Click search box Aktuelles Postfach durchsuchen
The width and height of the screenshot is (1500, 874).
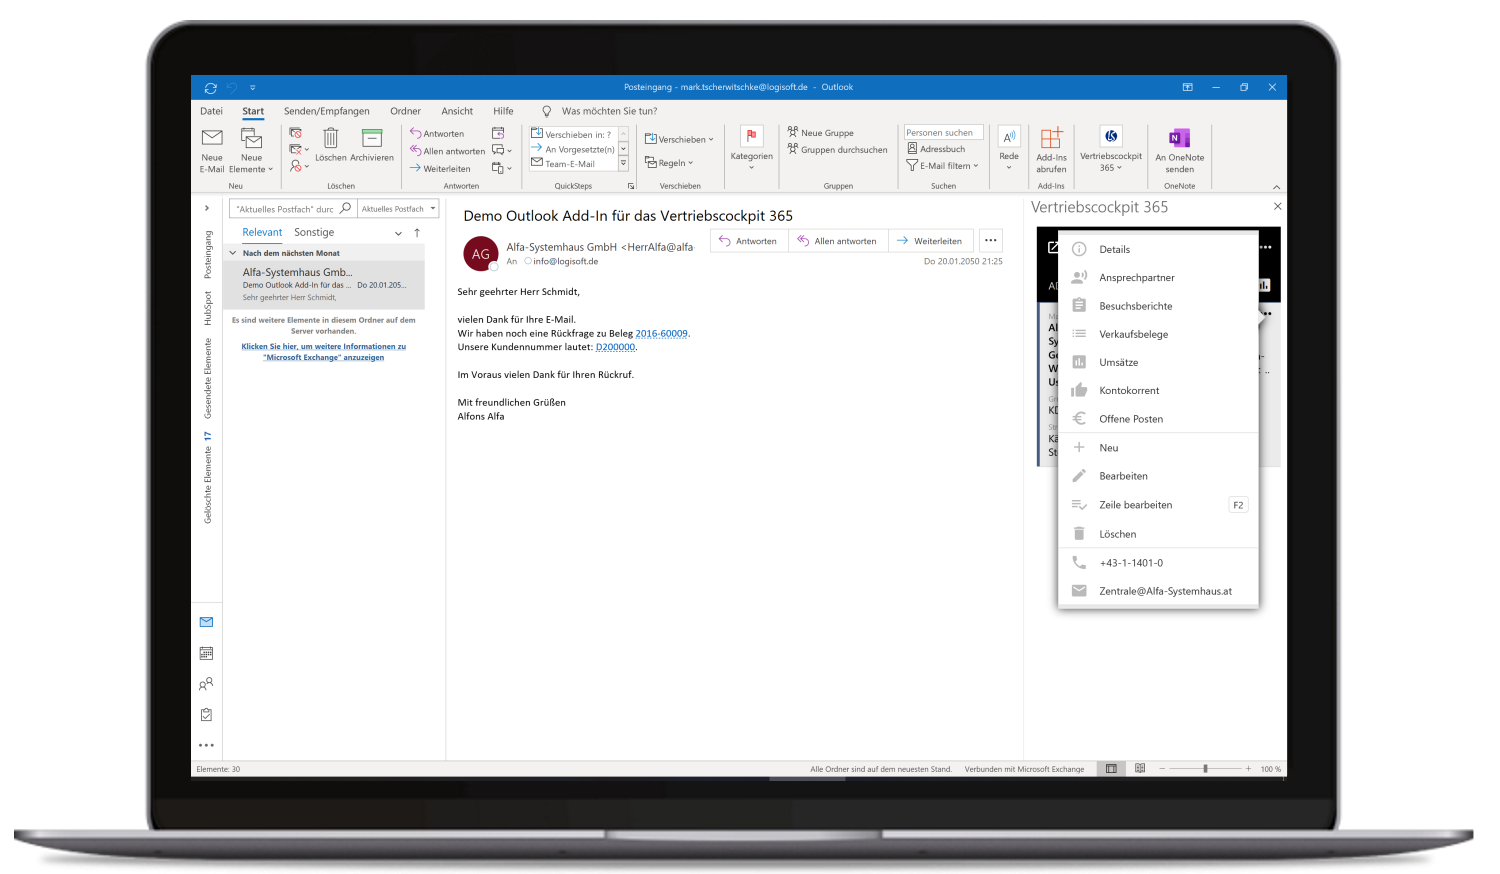(292, 209)
